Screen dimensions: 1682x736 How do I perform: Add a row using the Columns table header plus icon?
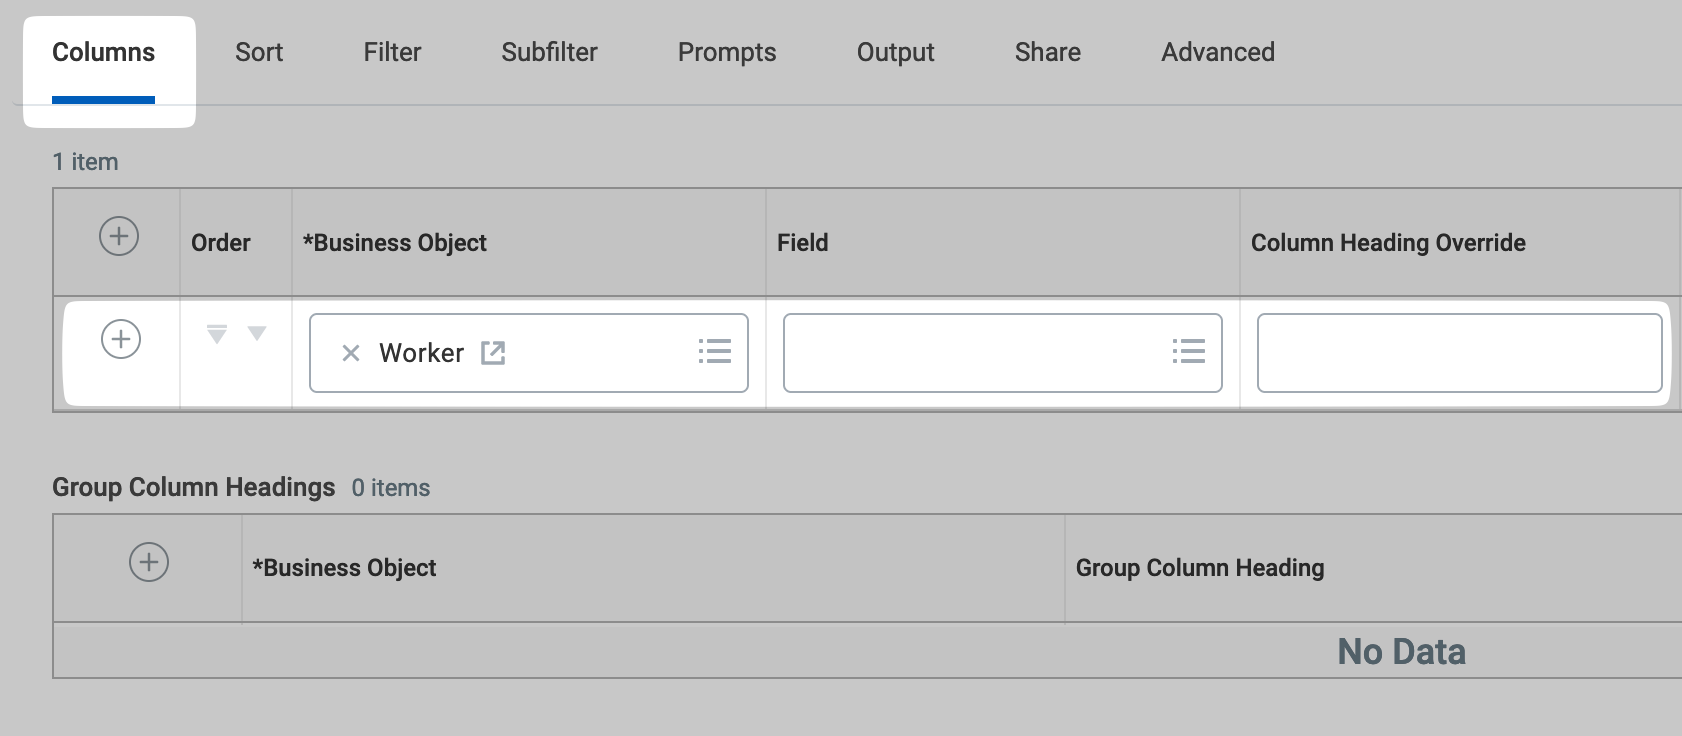pyautogui.click(x=119, y=236)
